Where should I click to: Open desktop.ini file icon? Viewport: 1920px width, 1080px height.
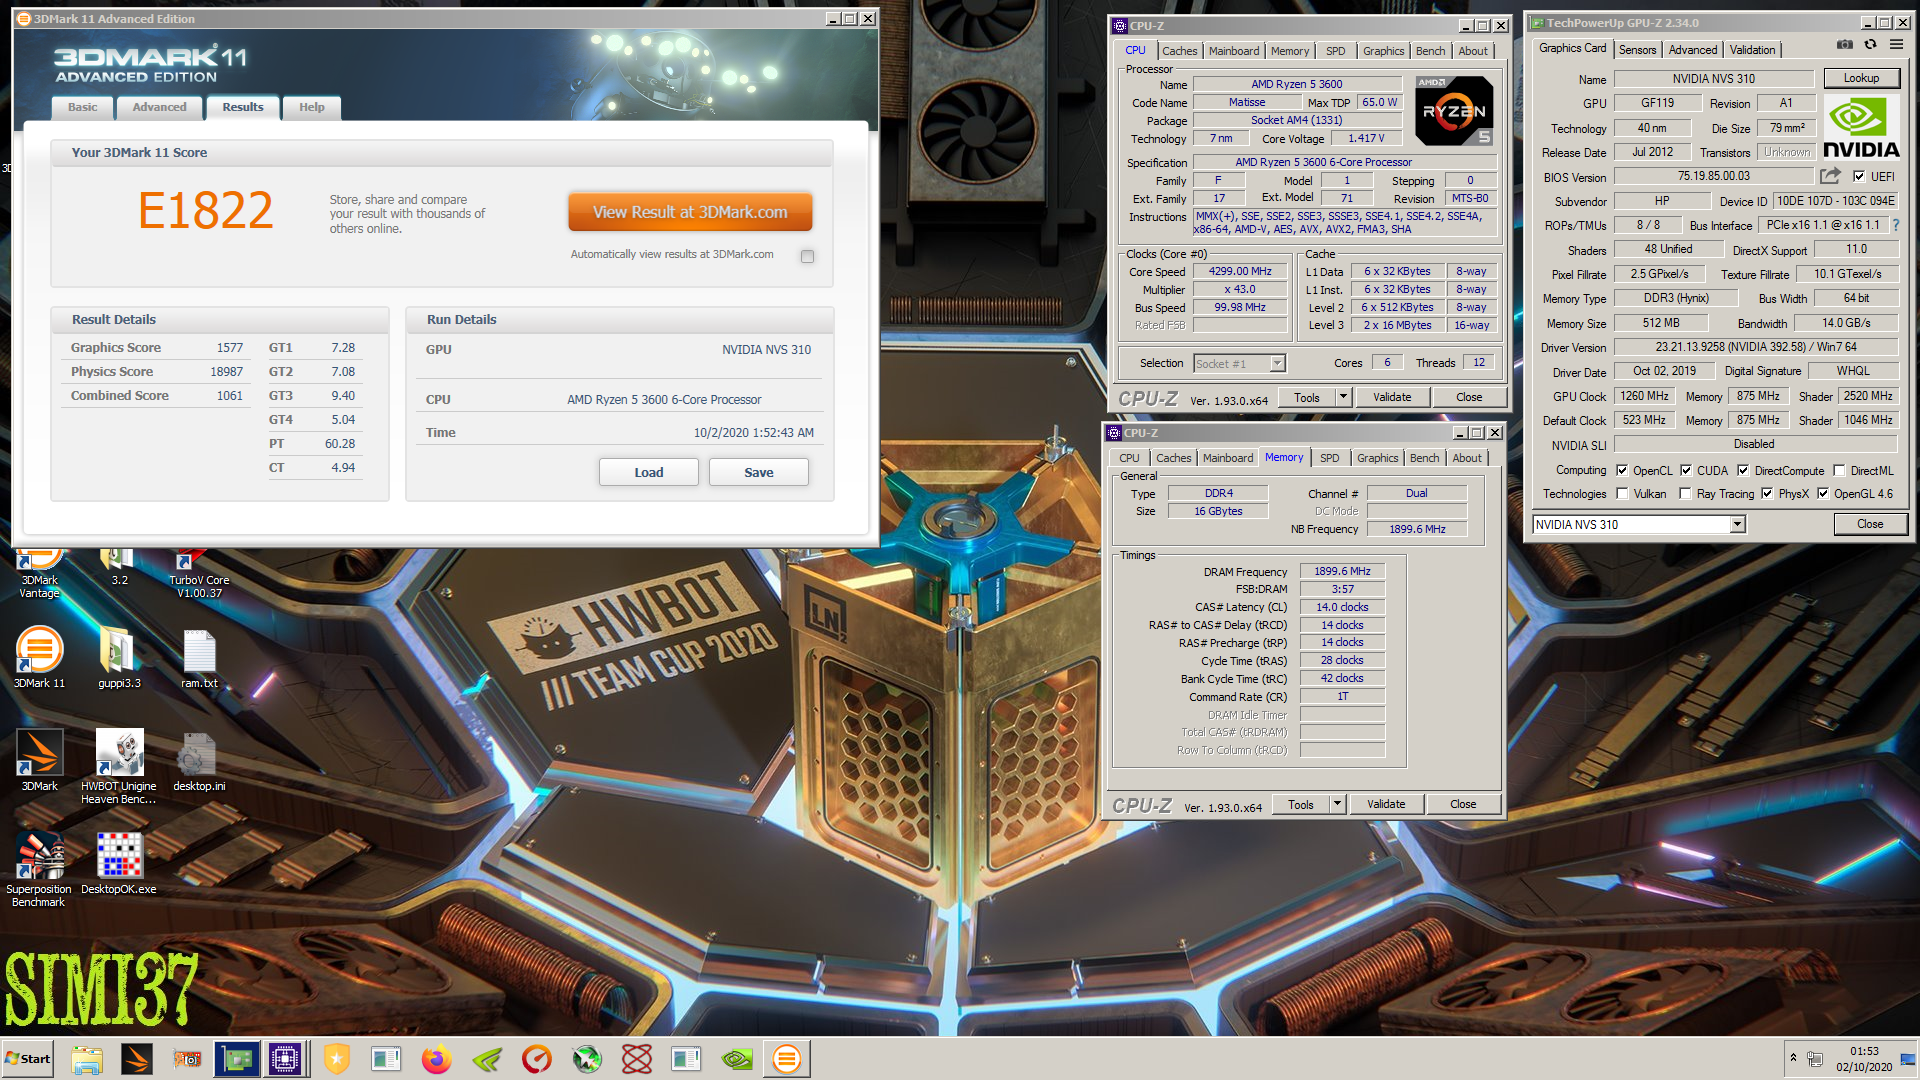click(x=199, y=760)
